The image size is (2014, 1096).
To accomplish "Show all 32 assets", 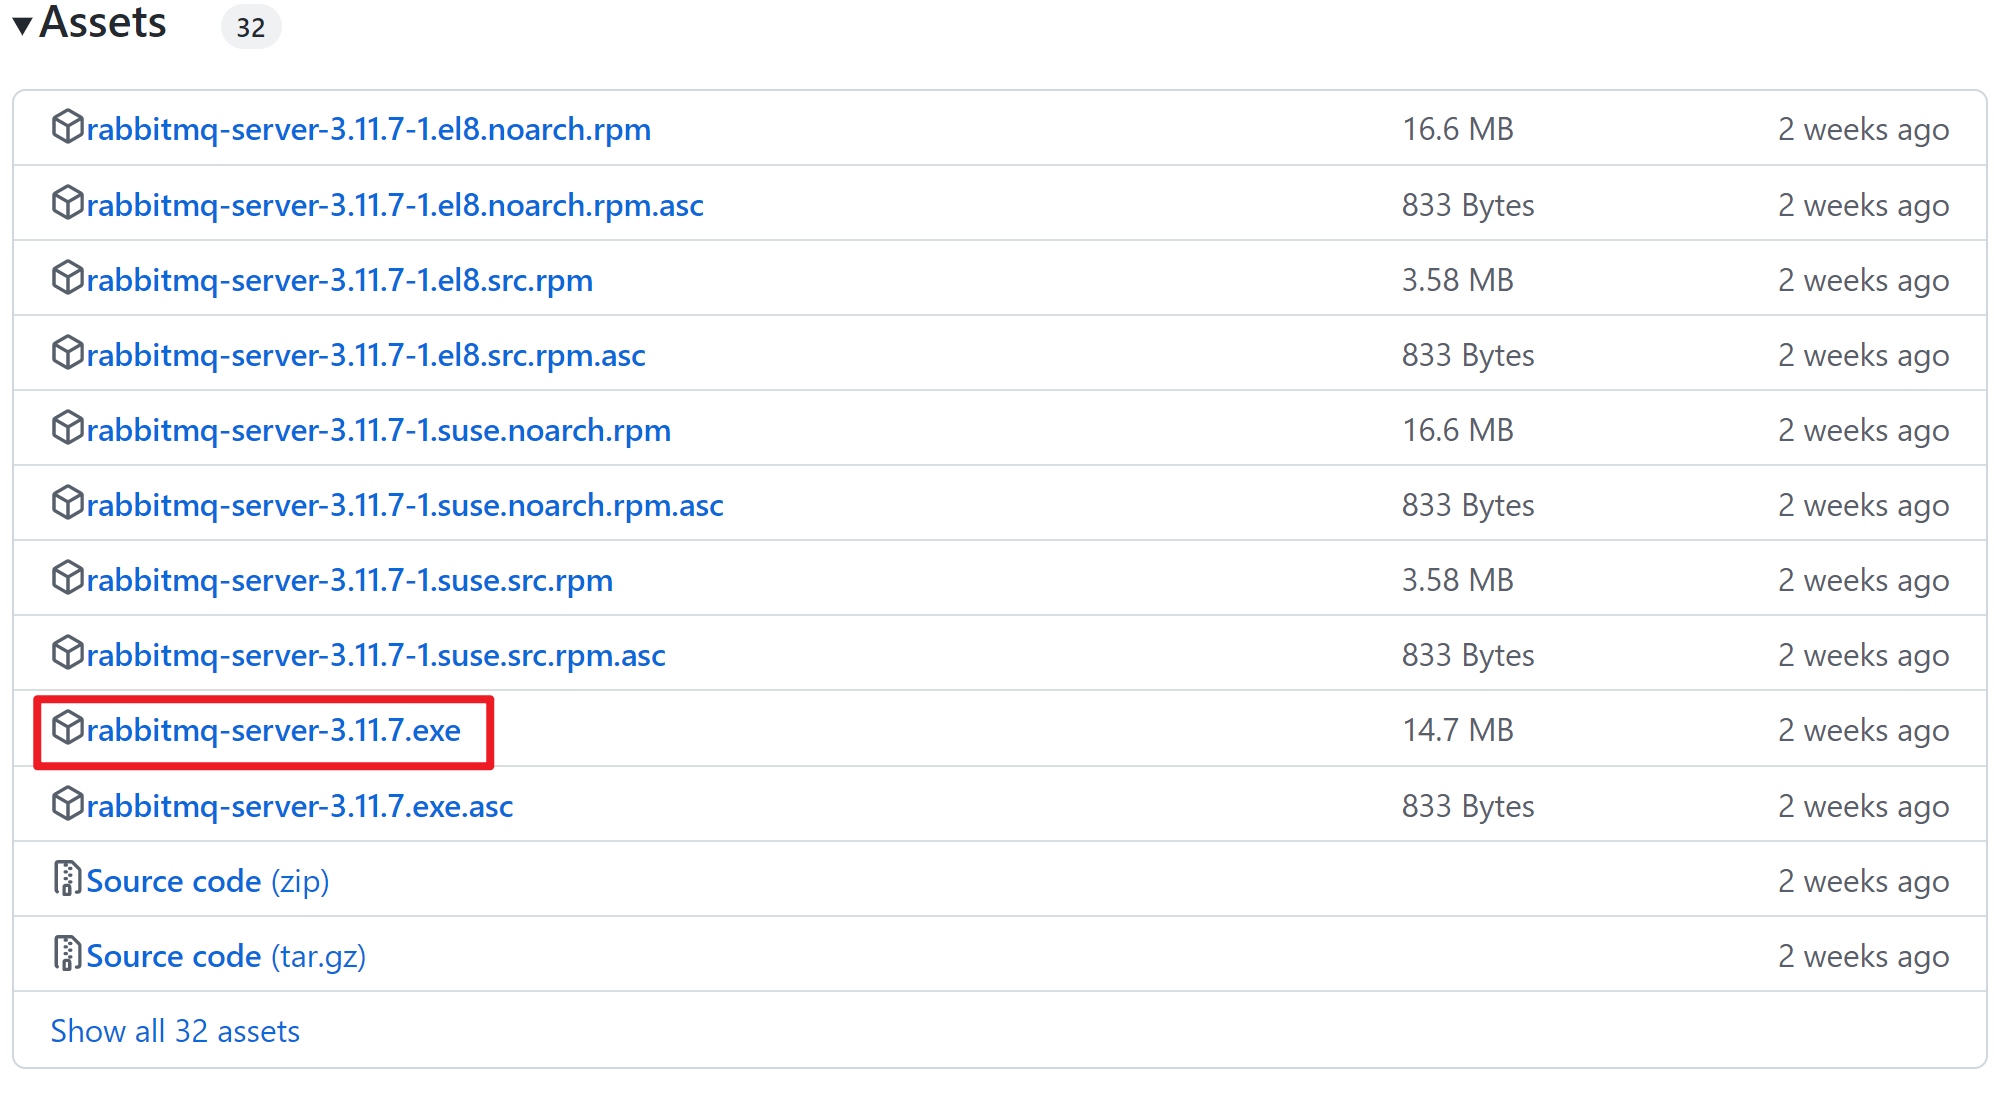I will [x=175, y=1031].
